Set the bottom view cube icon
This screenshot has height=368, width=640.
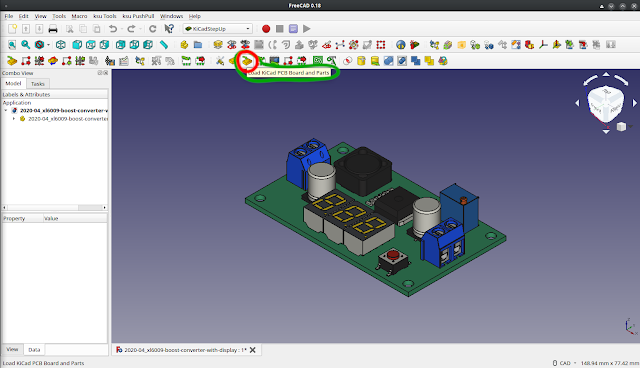[x=134, y=45]
